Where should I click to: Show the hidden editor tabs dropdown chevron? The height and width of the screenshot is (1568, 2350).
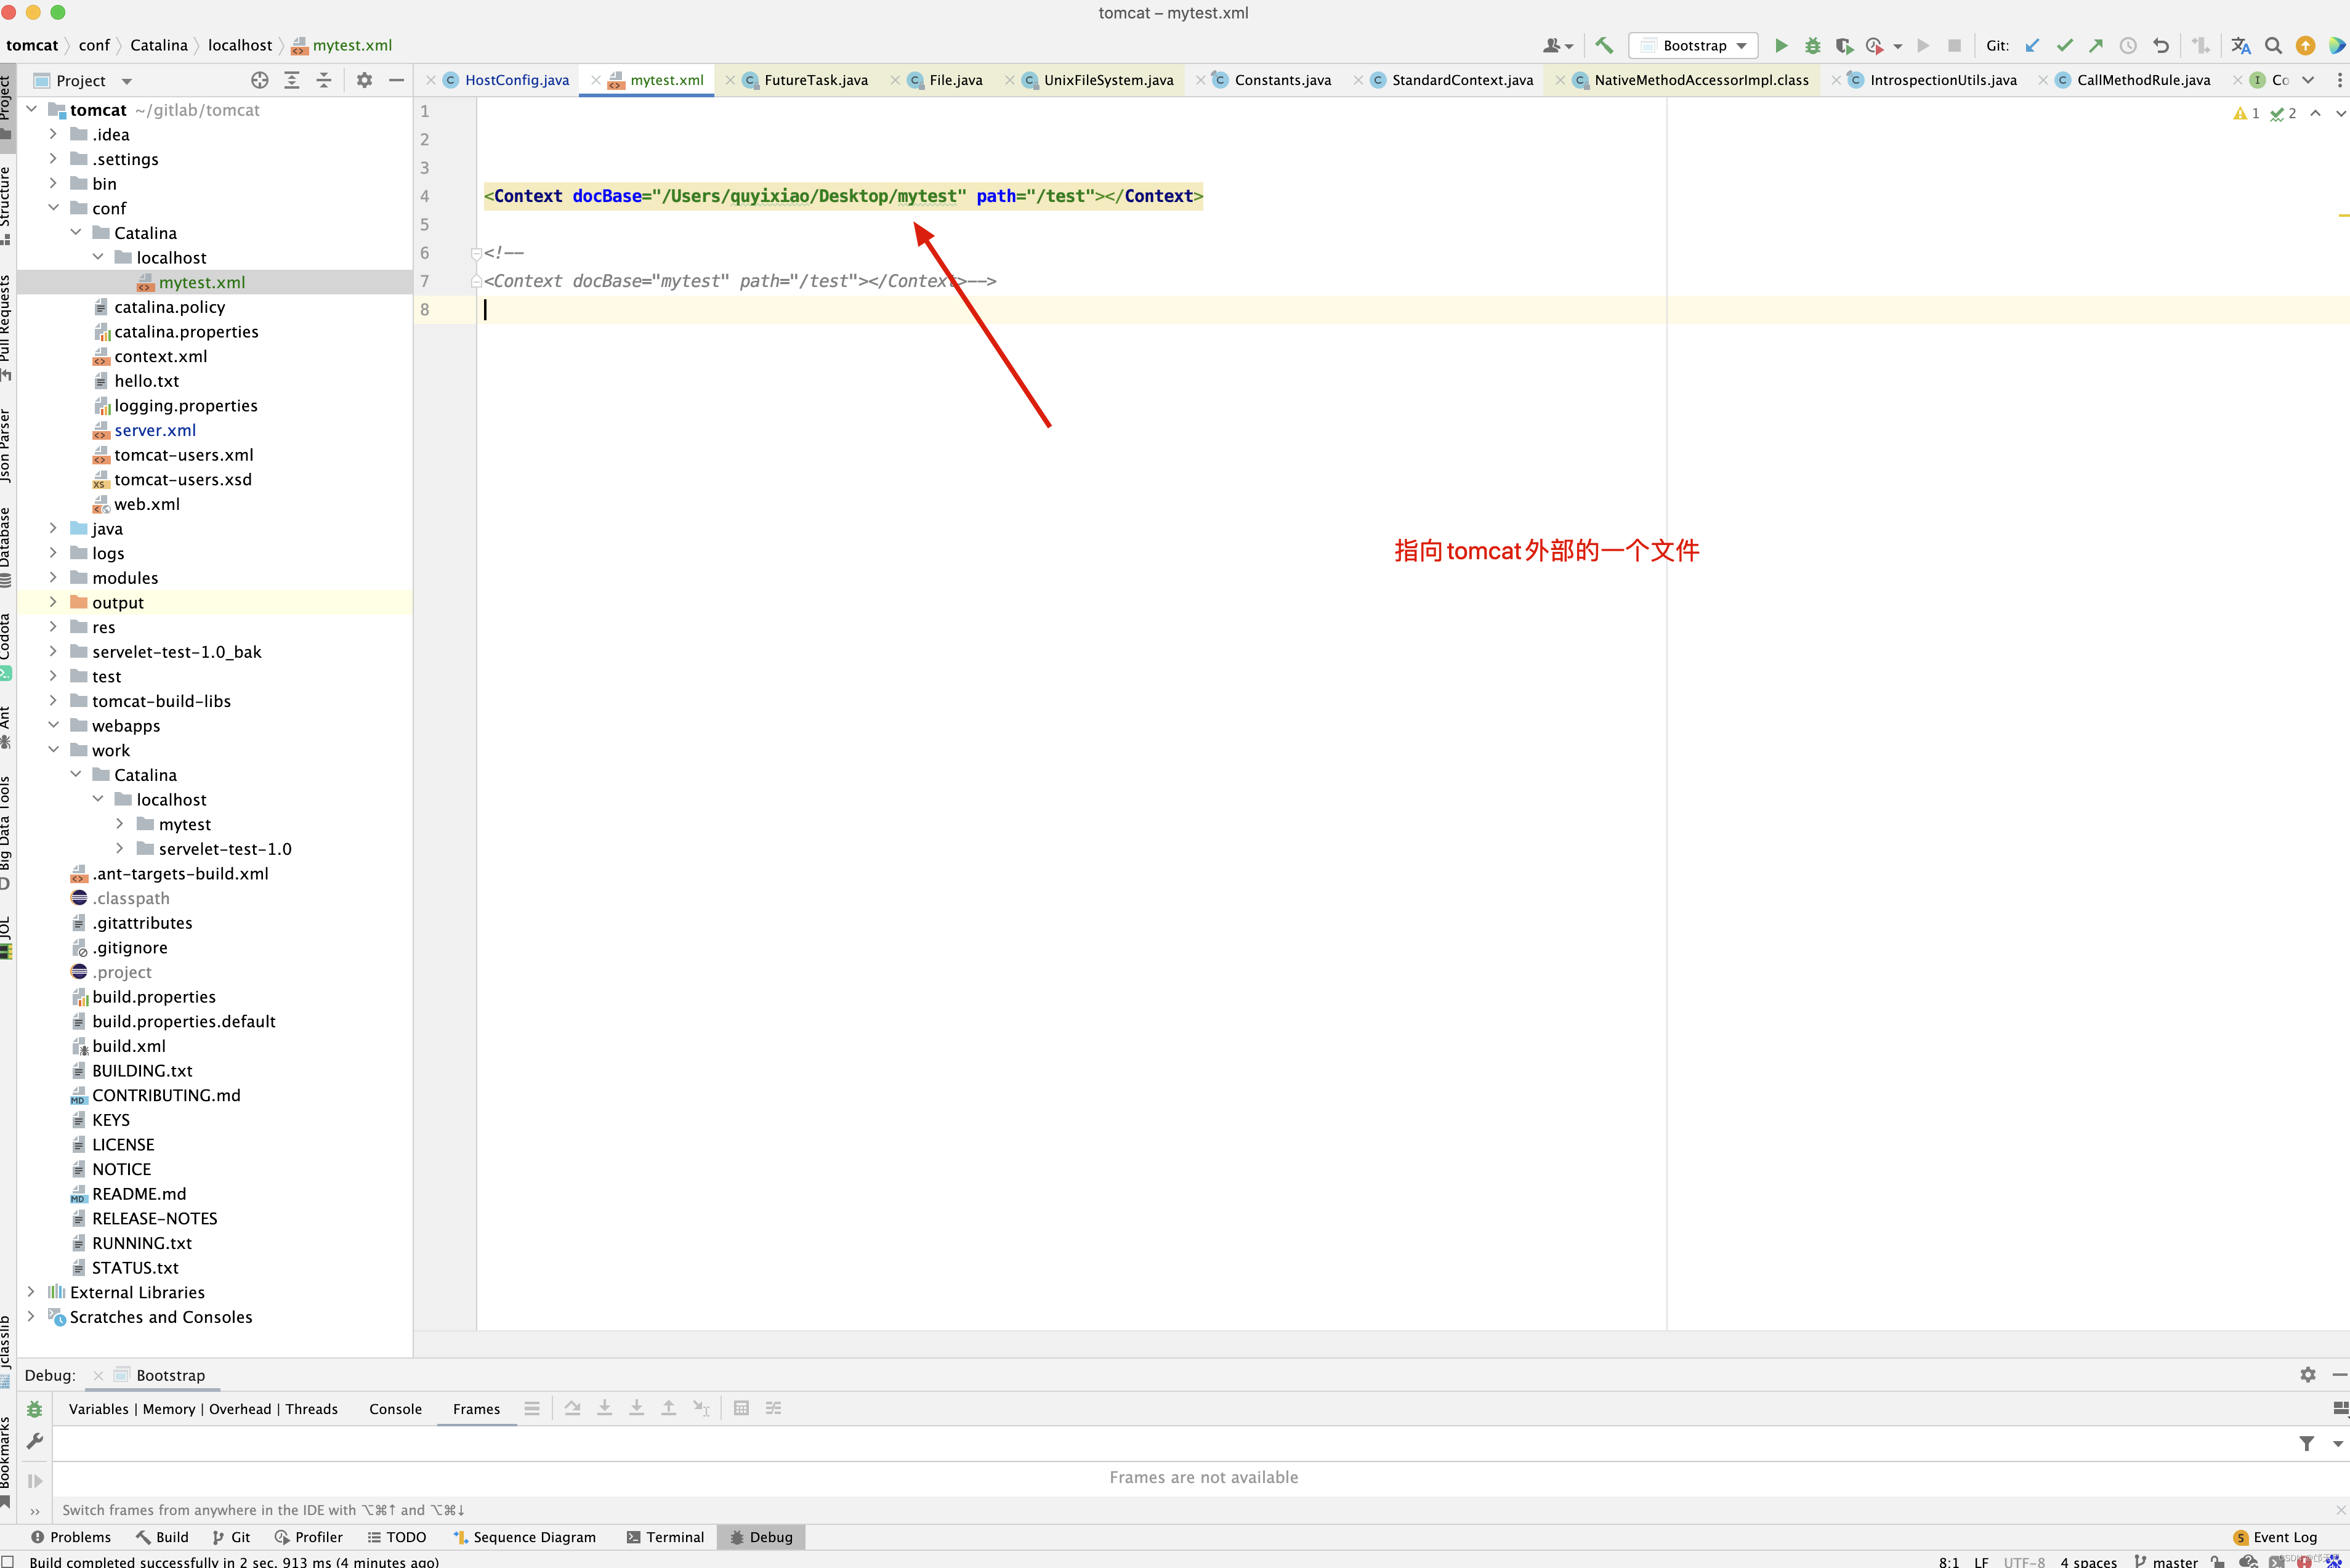[x=2308, y=80]
